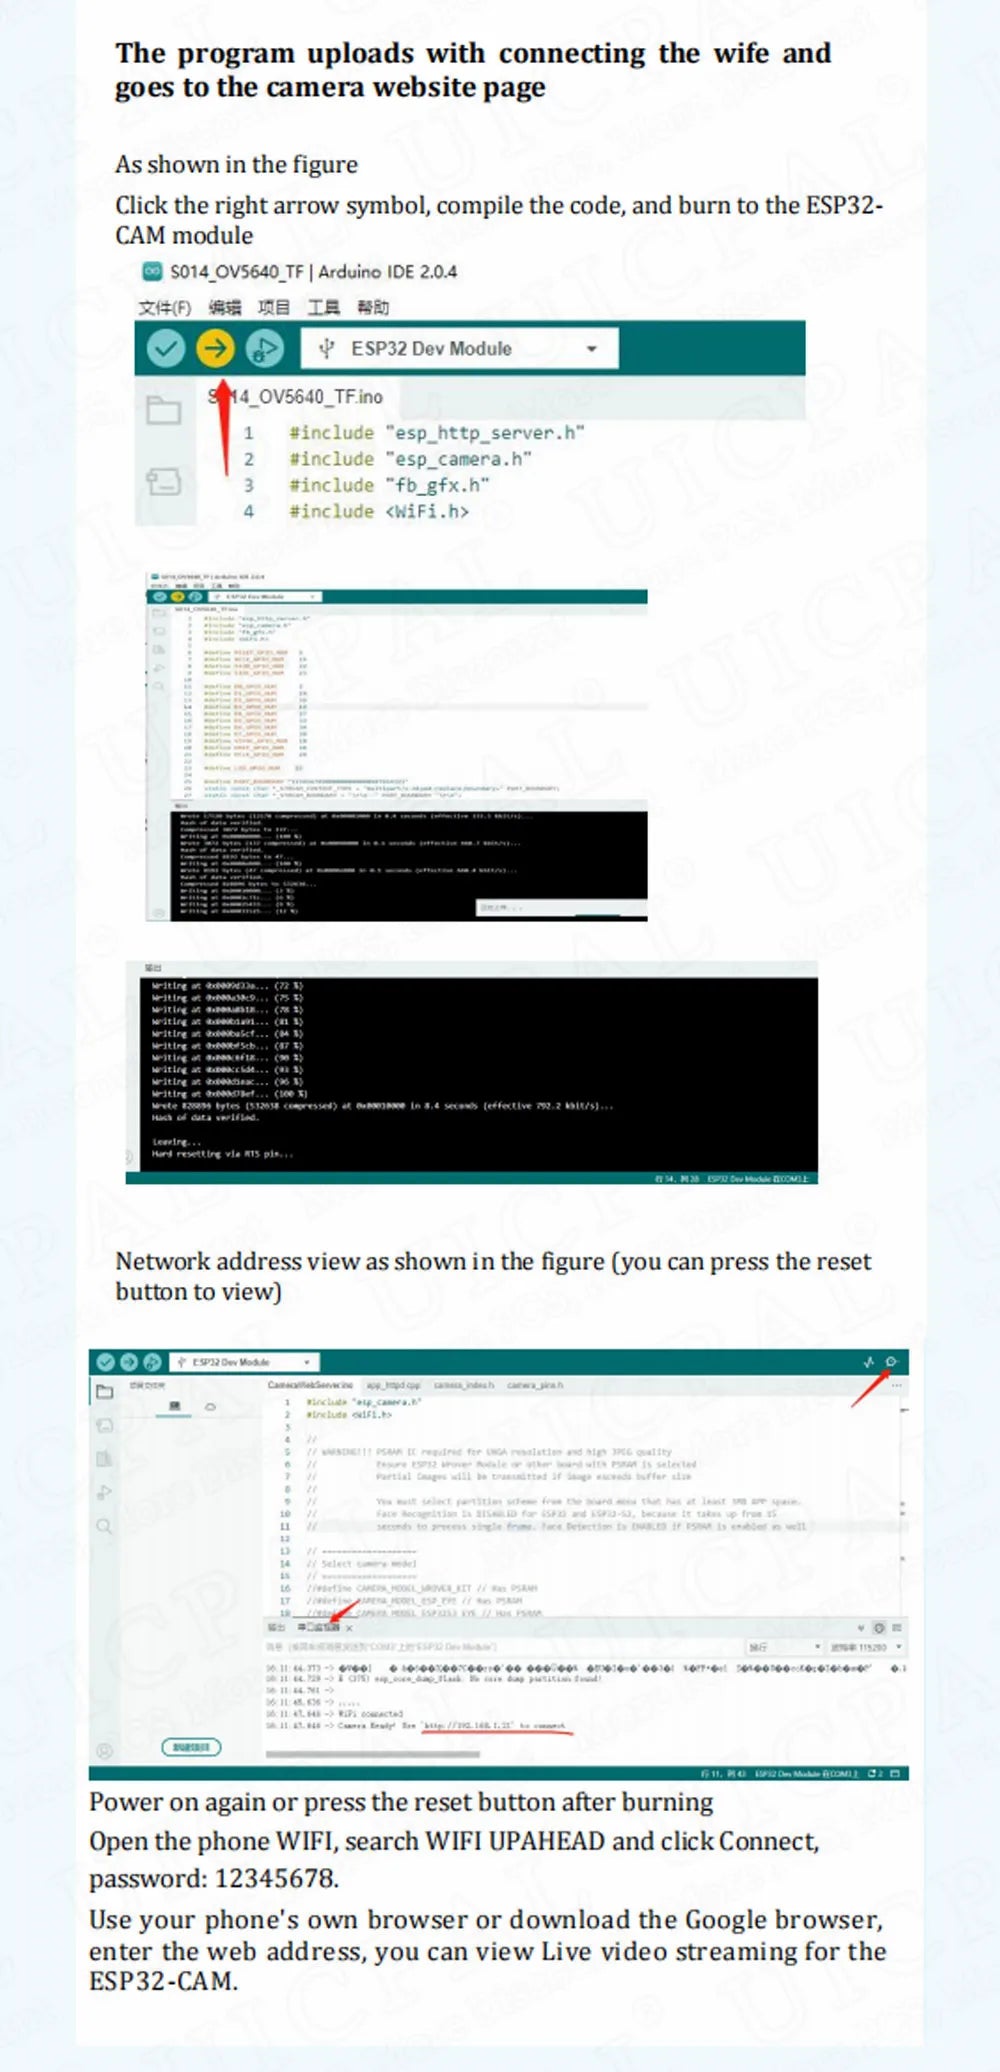Open the 工具 menu

[x=322, y=307]
